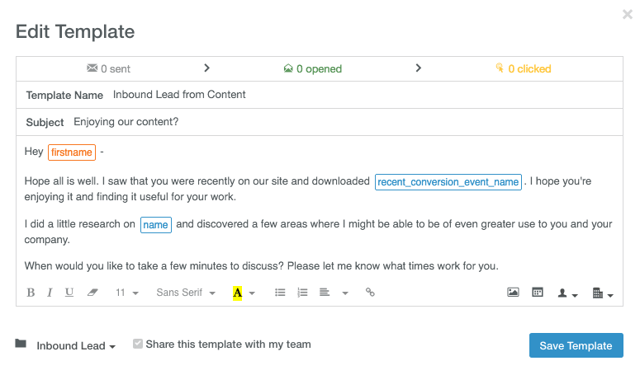Viewport: 640px width, 375px height.
Task: Close the Edit Template dialog
Action: tap(627, 15)
